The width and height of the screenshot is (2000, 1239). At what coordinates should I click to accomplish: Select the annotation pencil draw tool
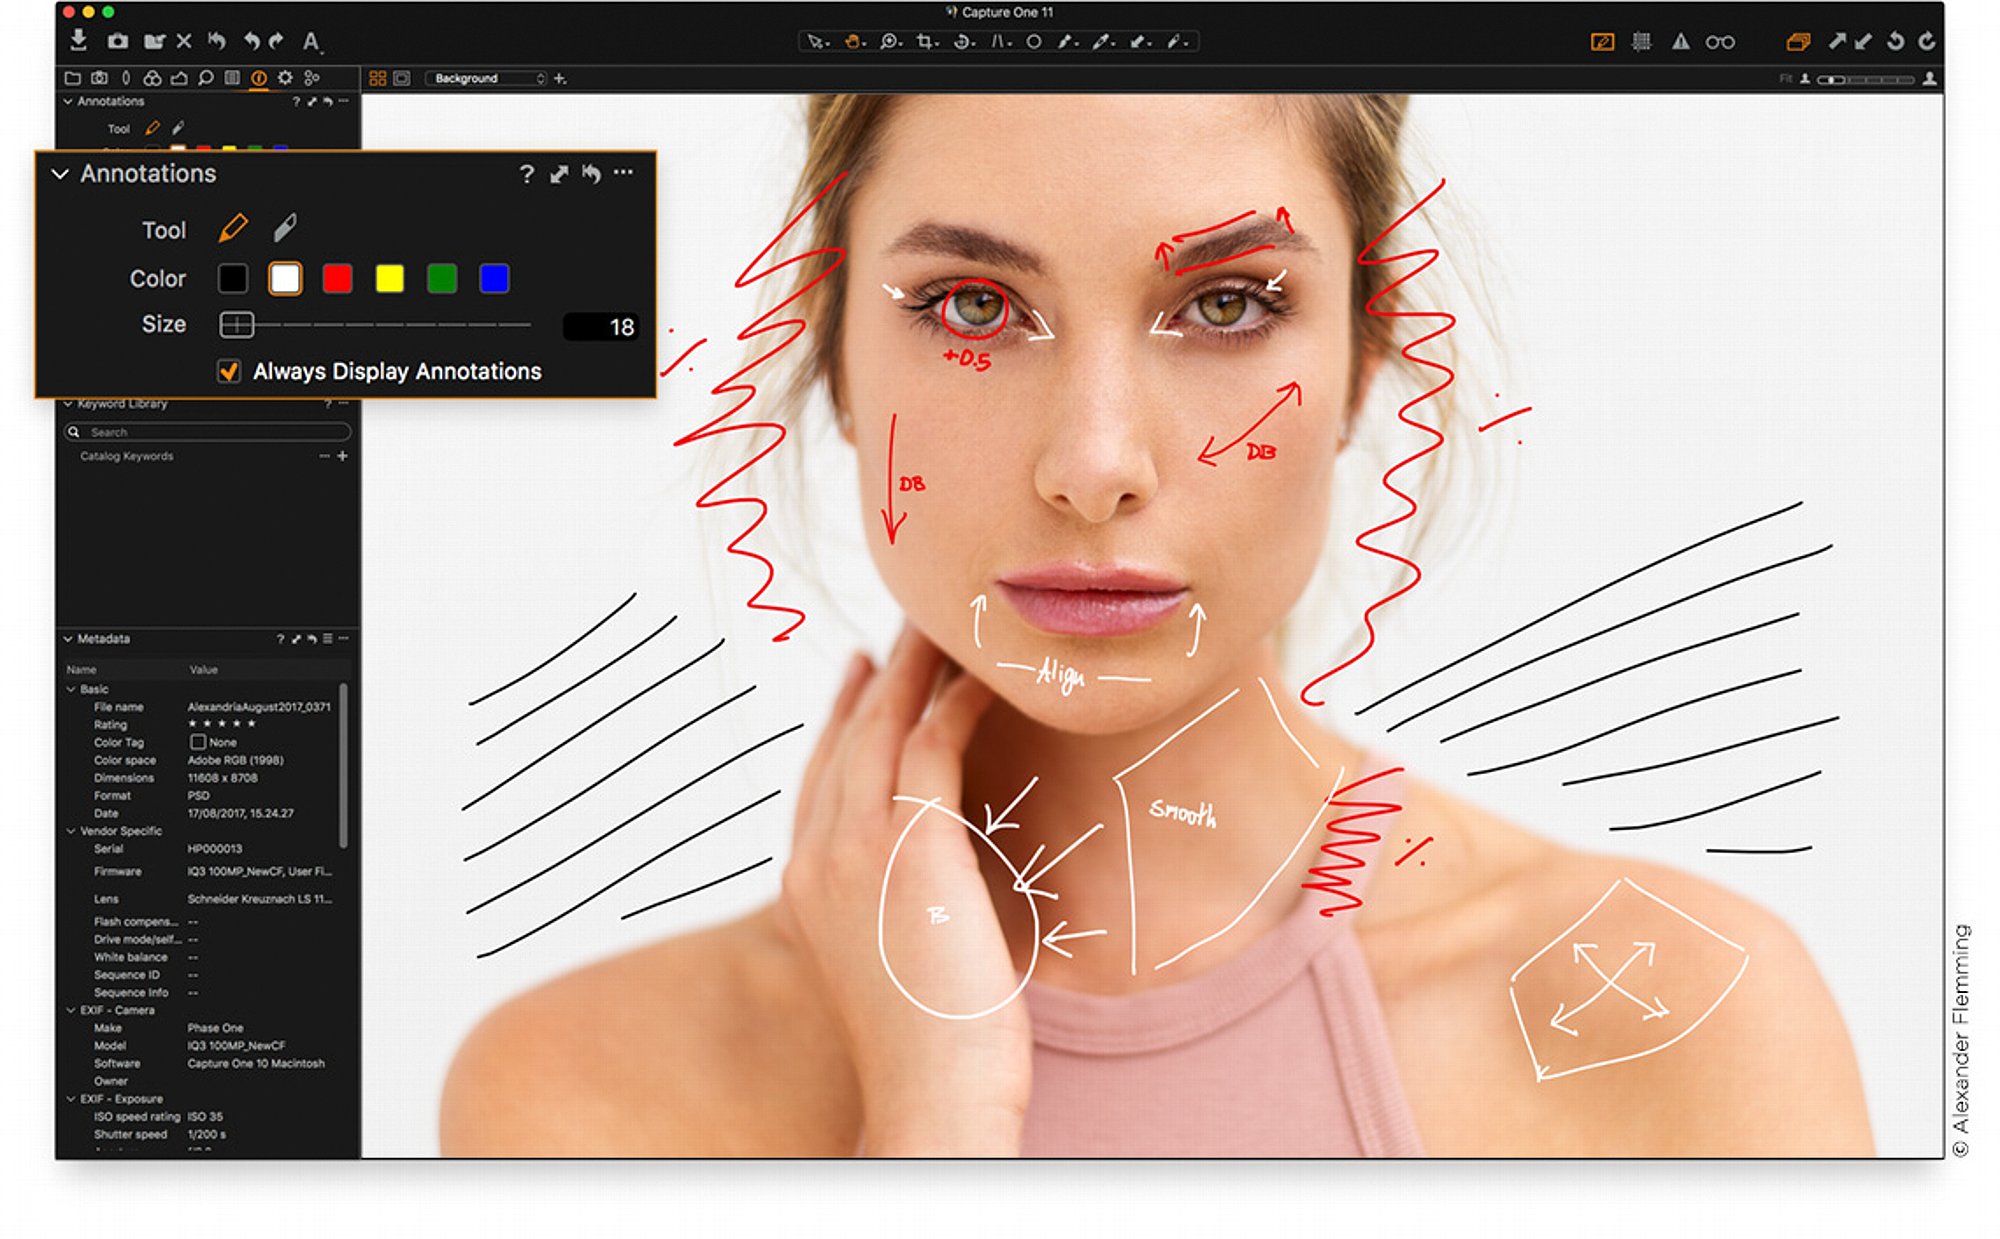click(233, 228)
